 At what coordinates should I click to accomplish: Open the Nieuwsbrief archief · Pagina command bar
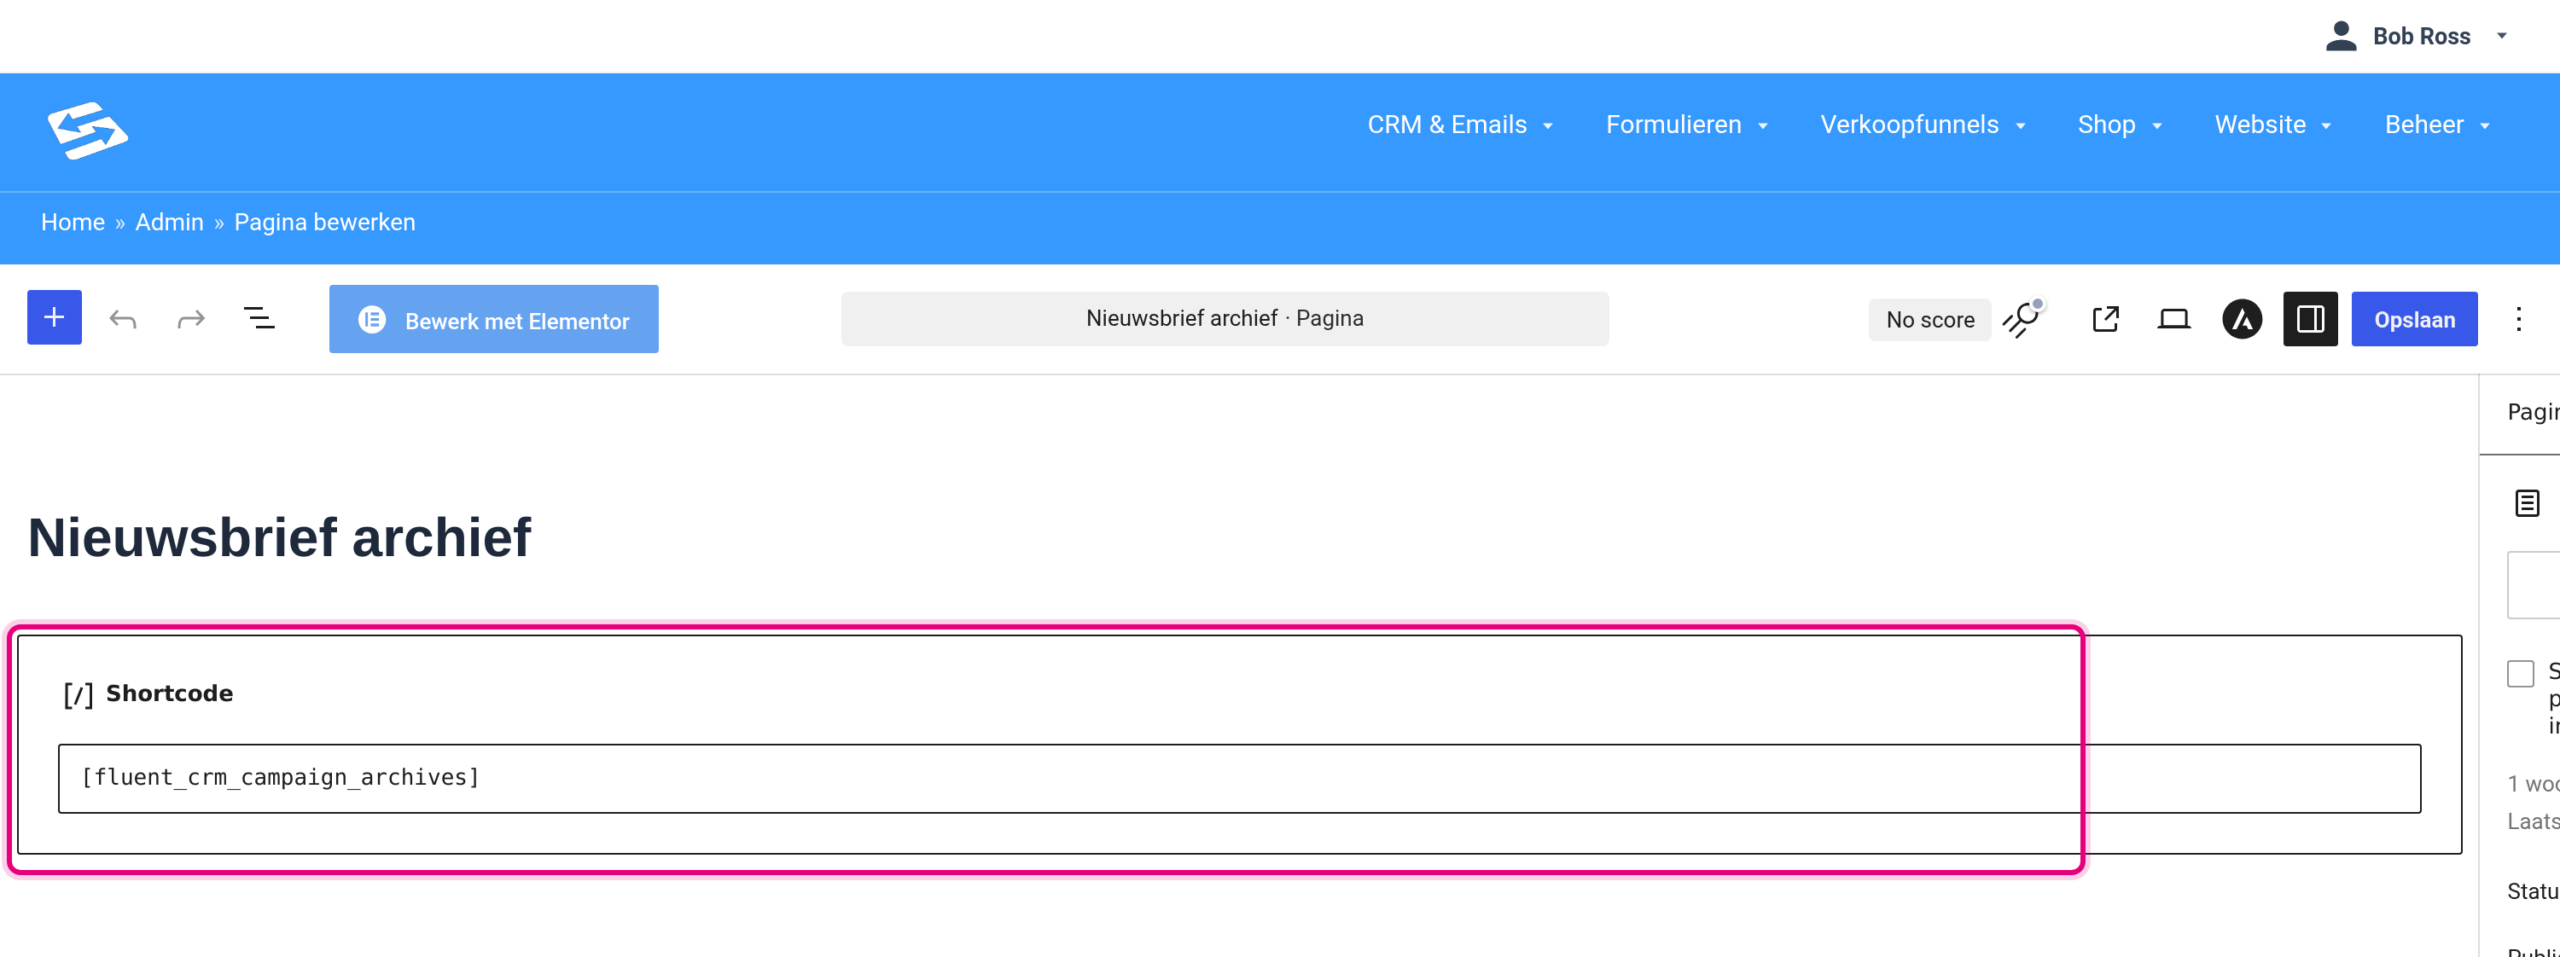(1225, 319)
